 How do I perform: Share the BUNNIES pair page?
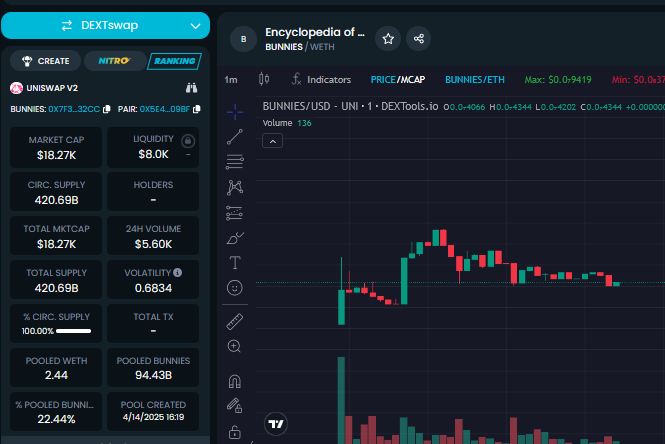(419, 39)
